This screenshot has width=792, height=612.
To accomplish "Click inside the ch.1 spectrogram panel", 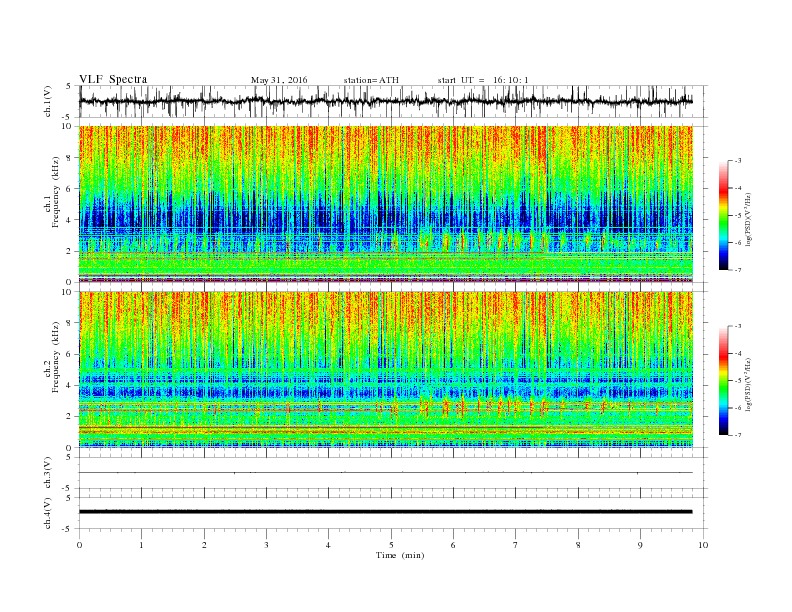I will click(386, 204).
